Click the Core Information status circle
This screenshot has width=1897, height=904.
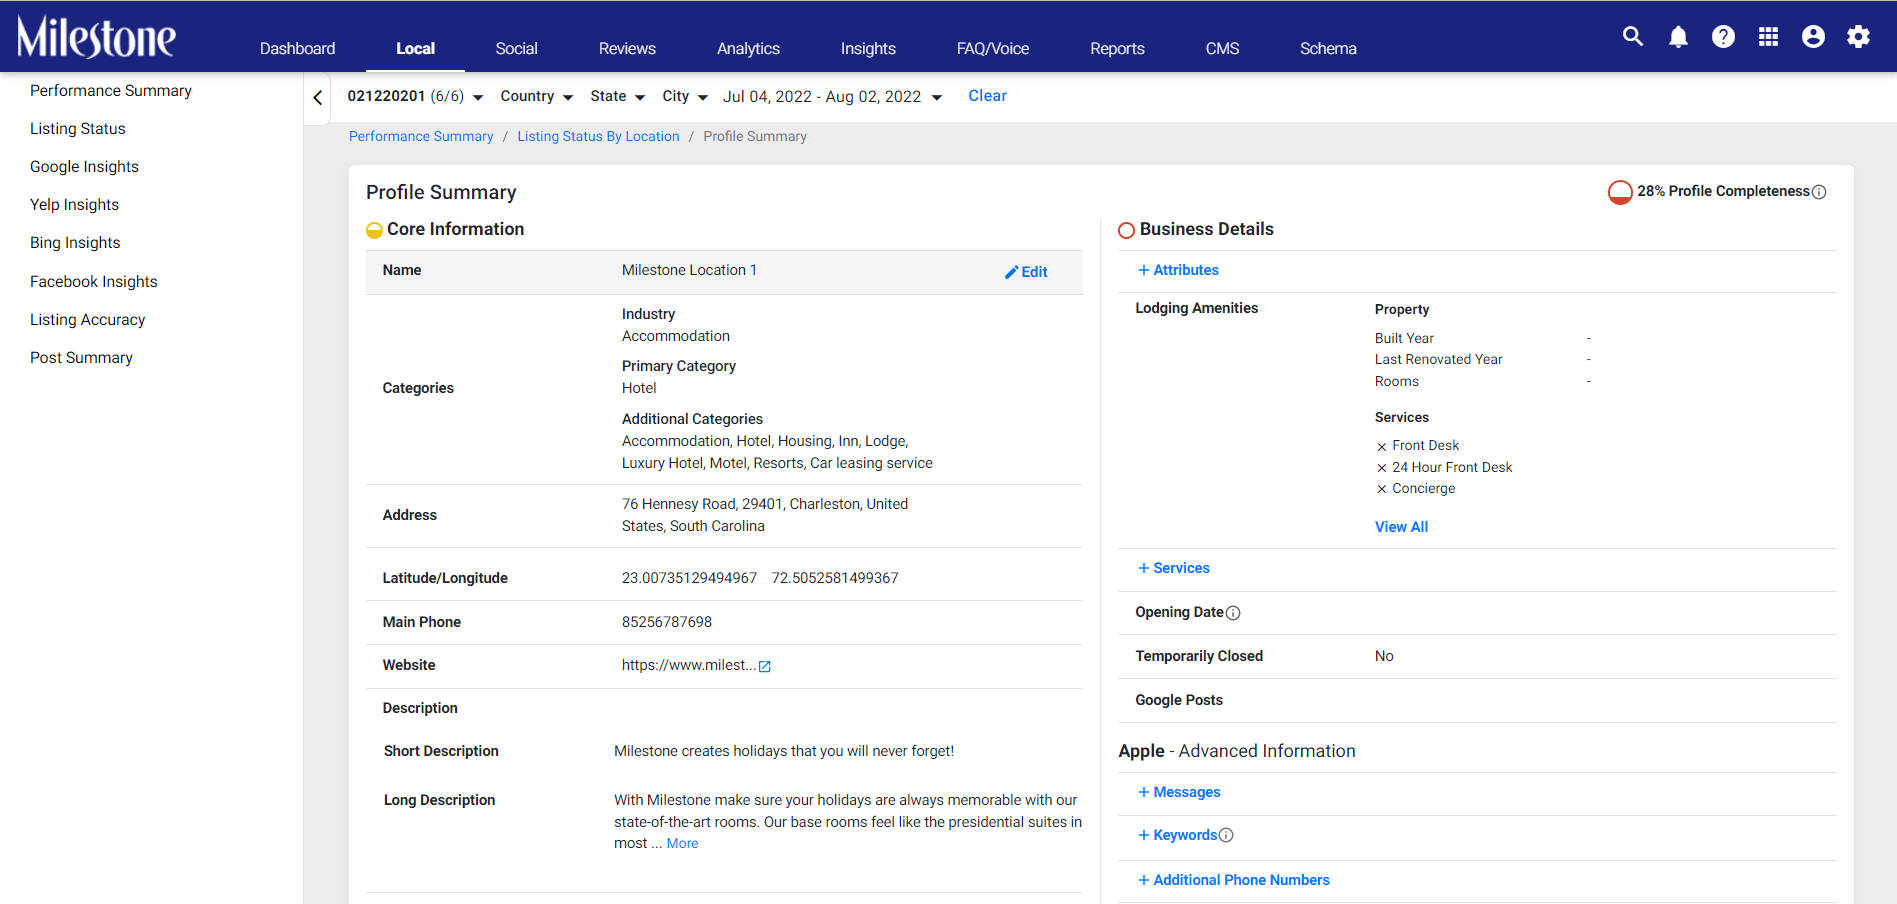(374, 230)
